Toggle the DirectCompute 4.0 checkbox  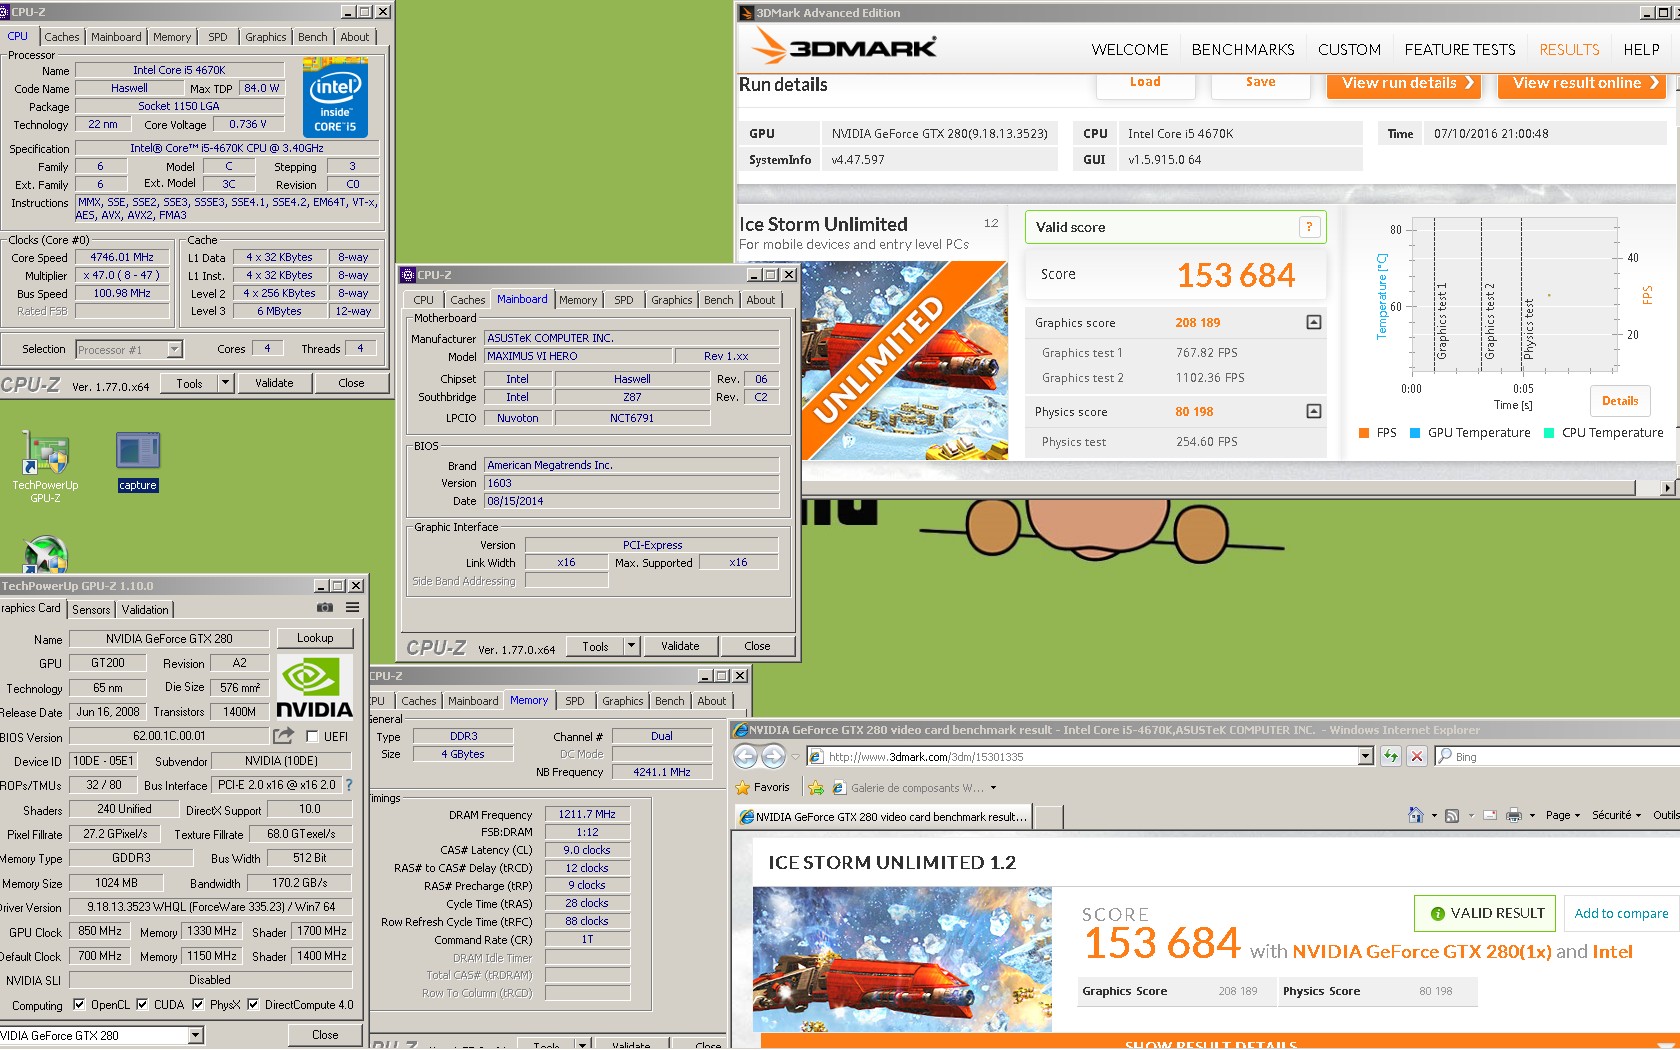tap(253, 1005)
